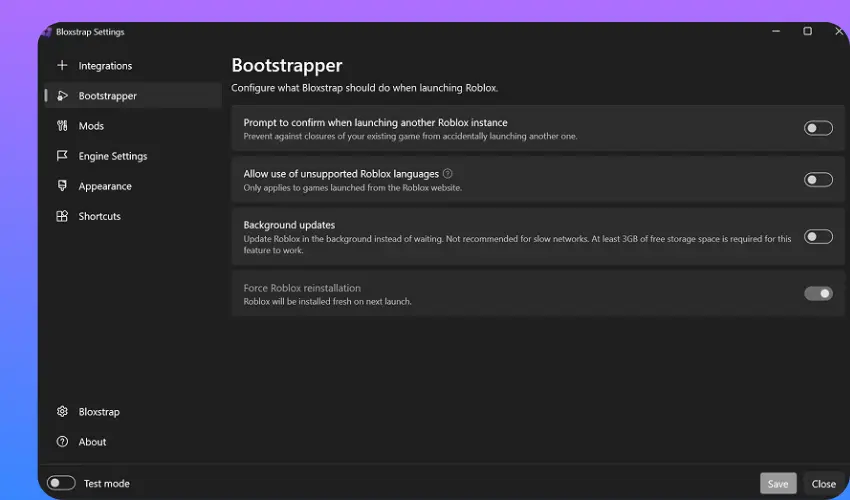Click the About question mark icon
The height and width of the screenshot is (500, 850).
[x=62, y=442]
